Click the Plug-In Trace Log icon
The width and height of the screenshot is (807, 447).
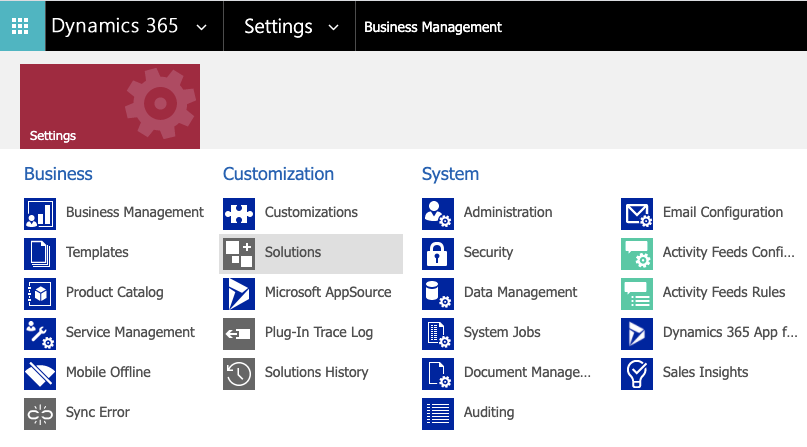[239, 334]
